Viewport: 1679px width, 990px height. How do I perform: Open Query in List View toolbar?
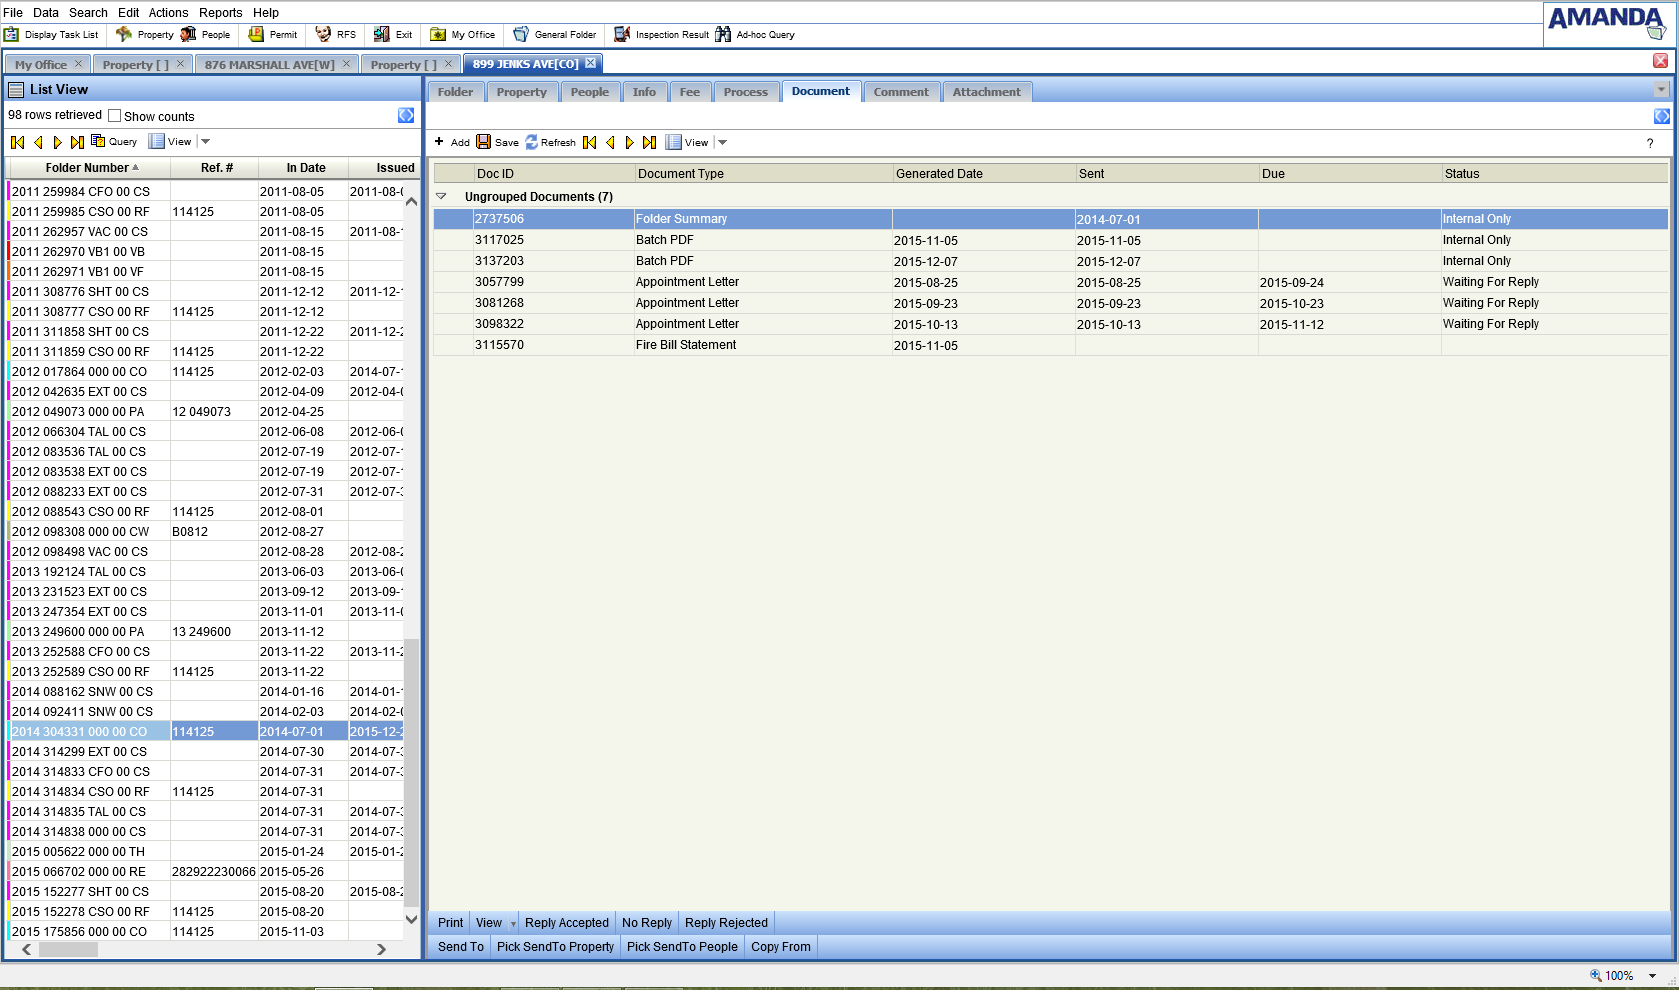pos(114,142)
